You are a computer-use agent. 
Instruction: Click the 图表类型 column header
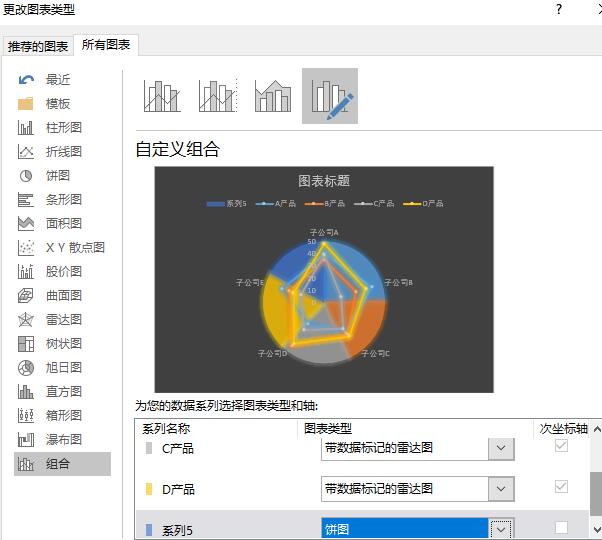[328, 428]
